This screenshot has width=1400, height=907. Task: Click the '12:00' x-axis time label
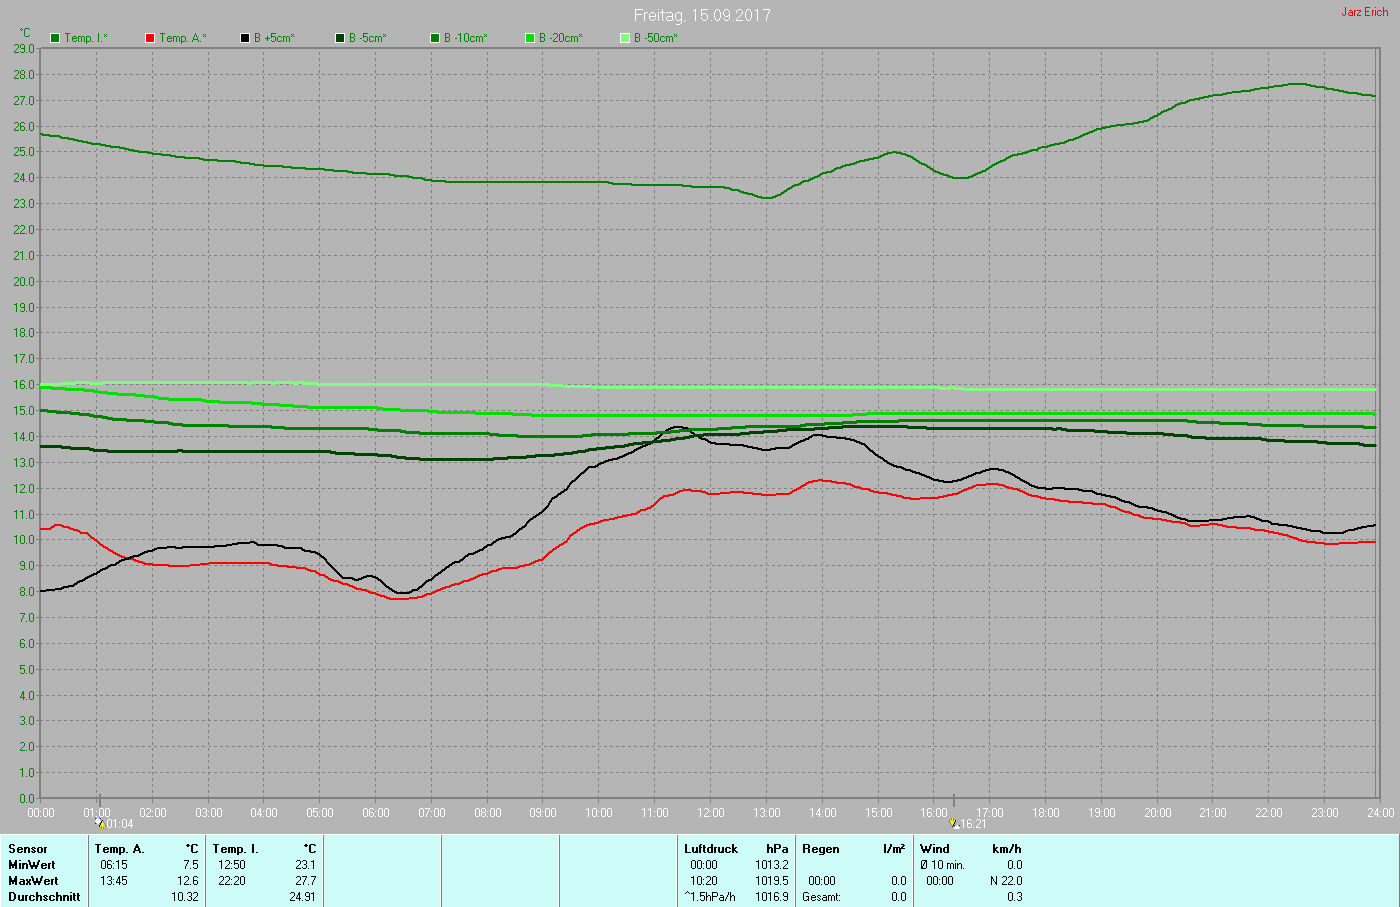coord(711,813)
